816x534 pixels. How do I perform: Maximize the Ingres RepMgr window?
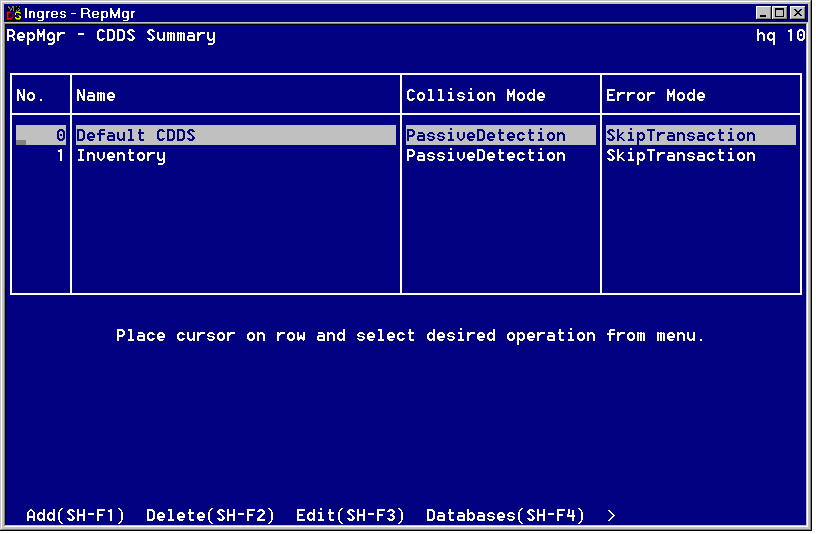pyautogui.click(x=781, y=13)
